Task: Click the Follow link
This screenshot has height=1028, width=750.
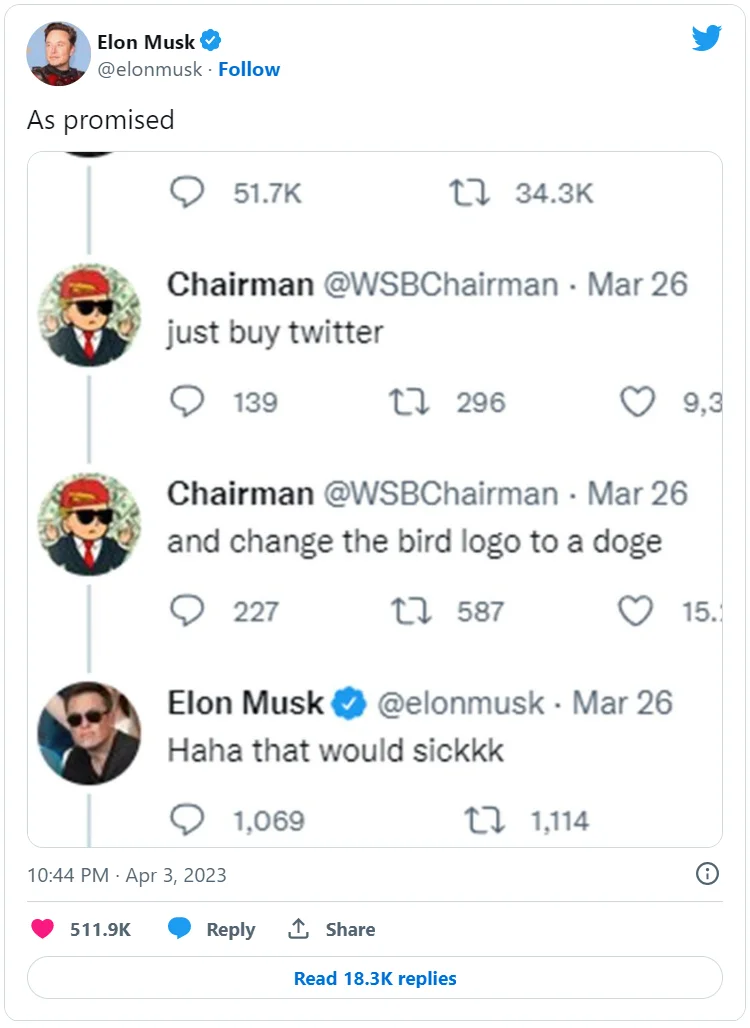Action: pos(249,69)
